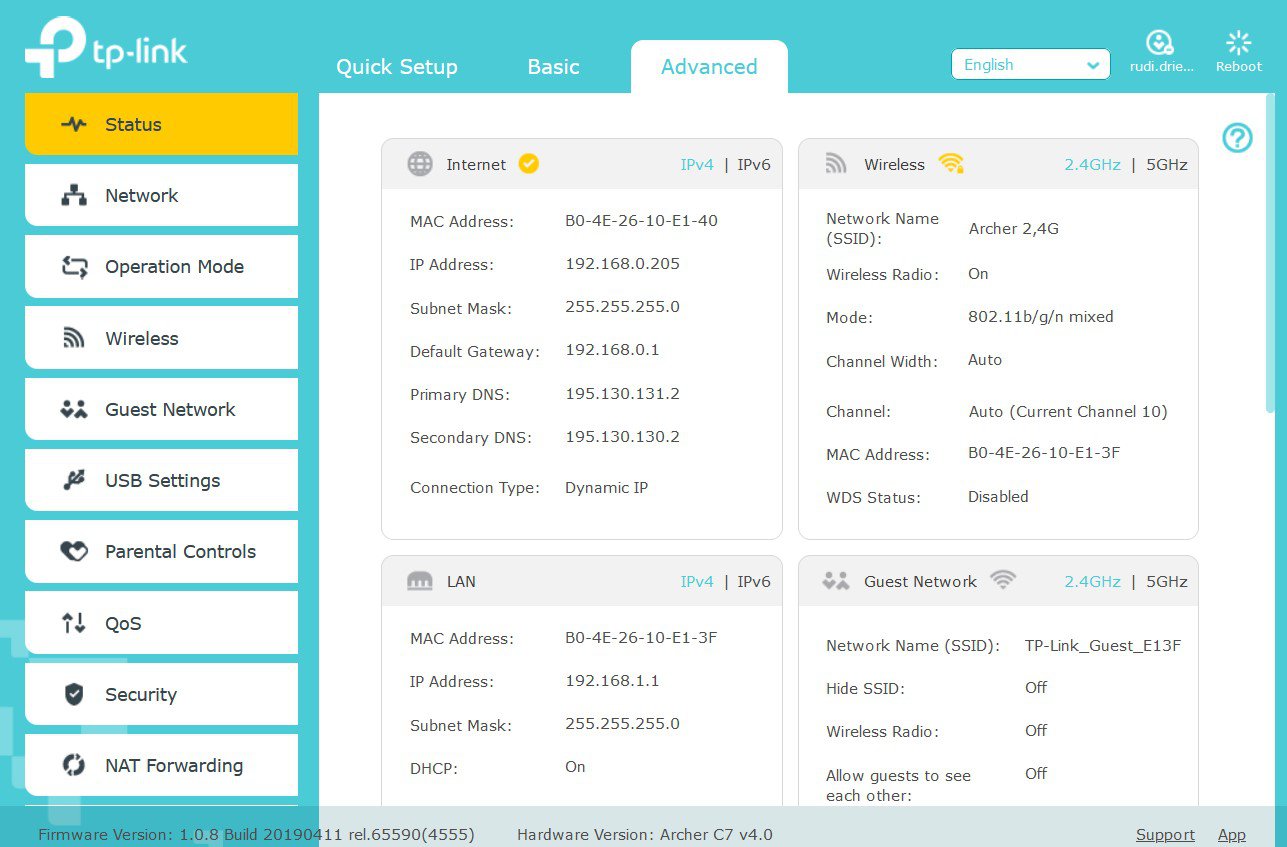Click the guest SSID TP-Link_Guest_E13F
This screenshot has width=1287, height=847.
coord(1103,646)
